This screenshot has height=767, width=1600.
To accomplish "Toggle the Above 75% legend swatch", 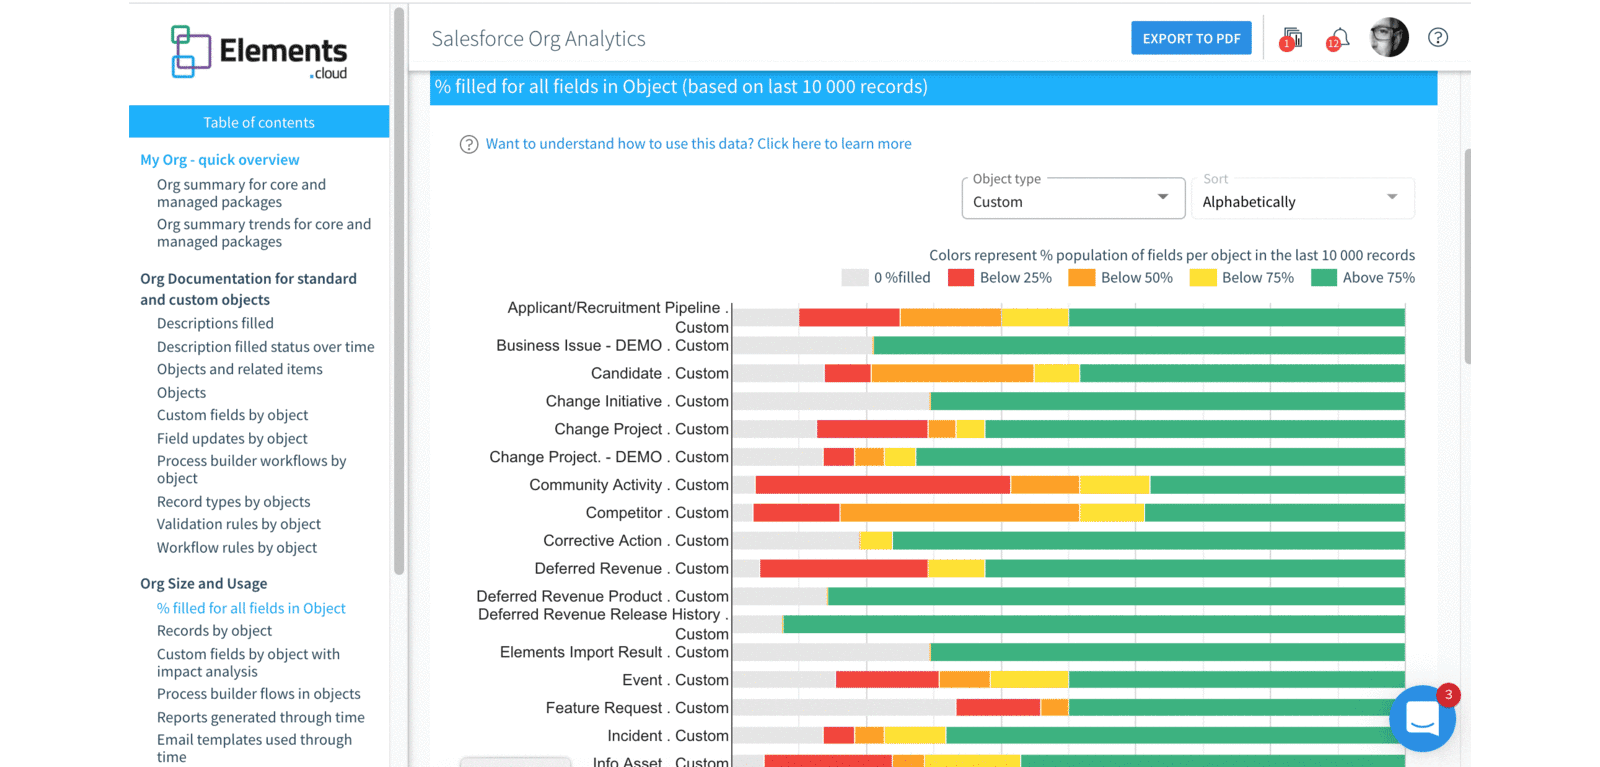I will 1324,278.
